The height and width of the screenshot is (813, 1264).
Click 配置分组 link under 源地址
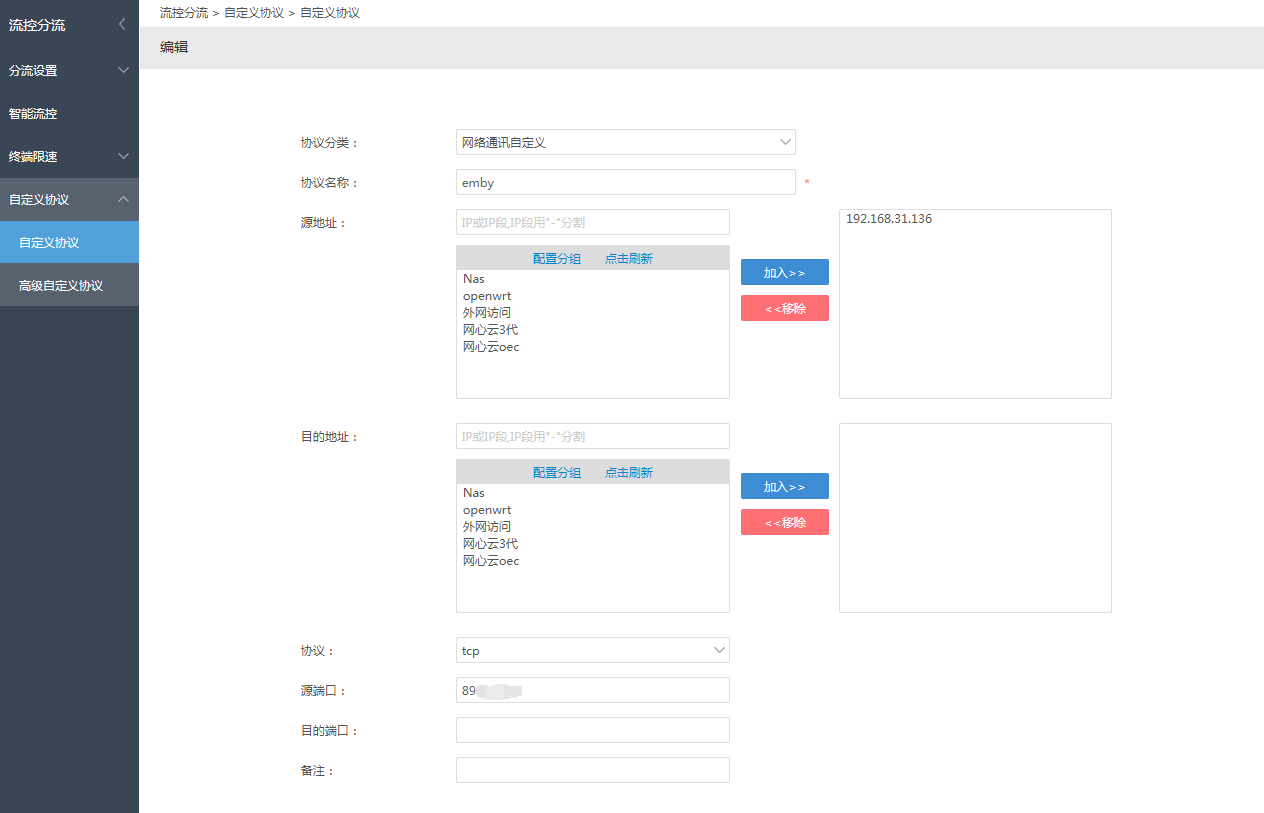[x=556, y=259]
